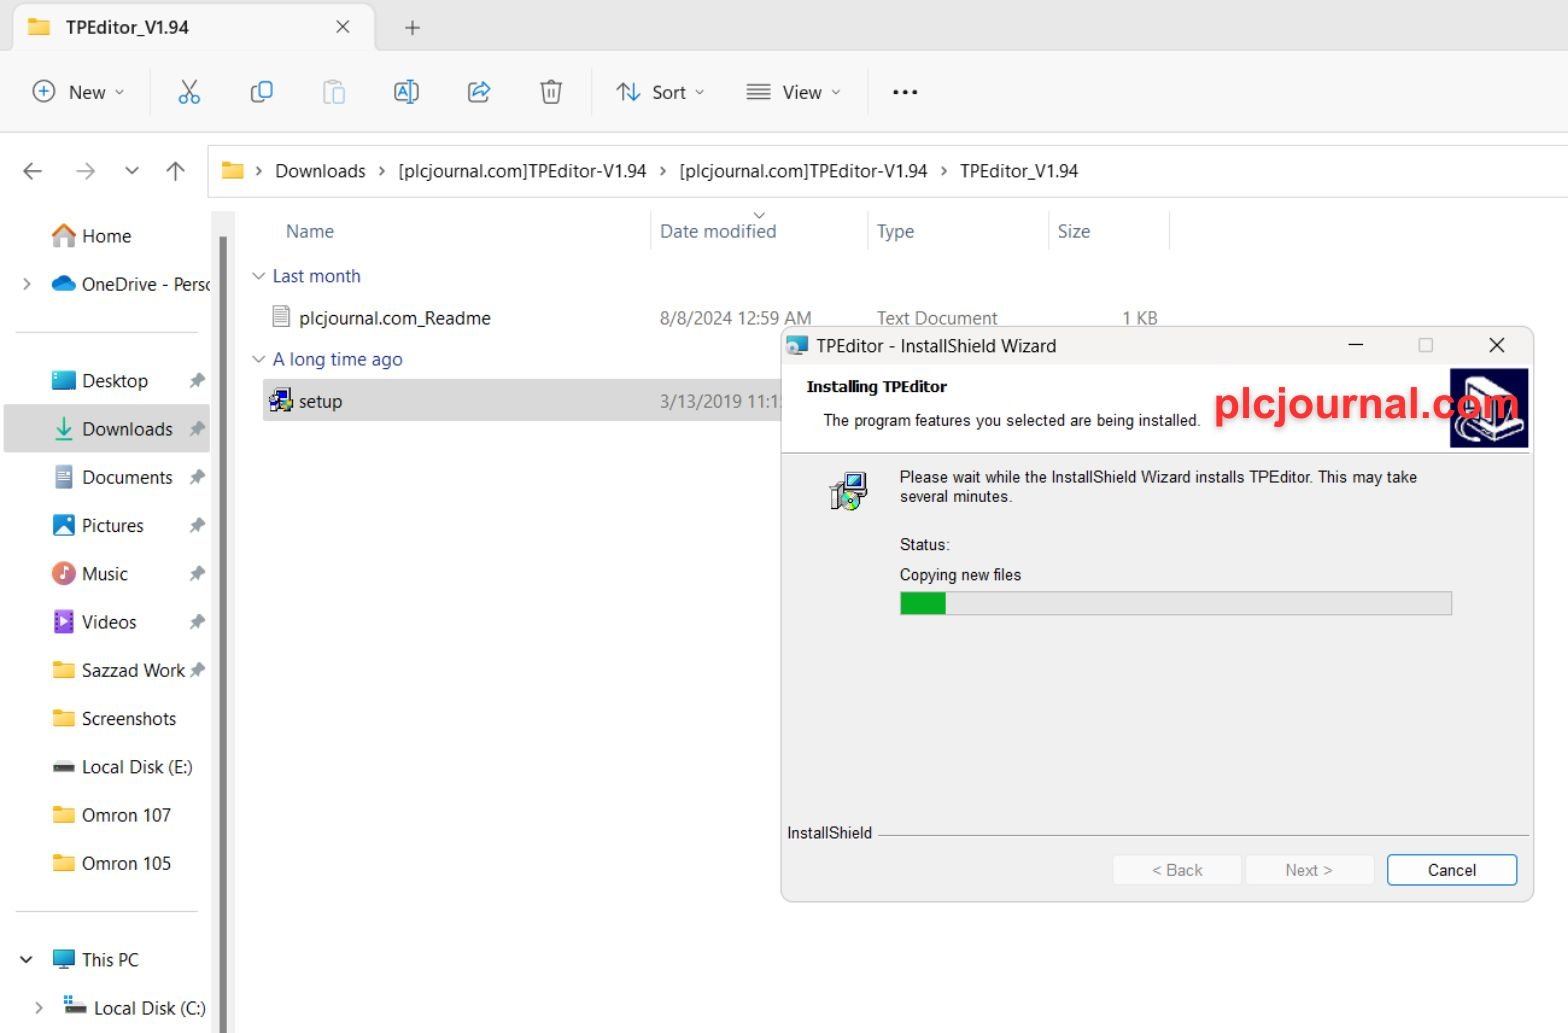This screenshot has height=1033, width=1568.
Task: Select the TPEditor_V1.94 tab
Action: point(193,27)
